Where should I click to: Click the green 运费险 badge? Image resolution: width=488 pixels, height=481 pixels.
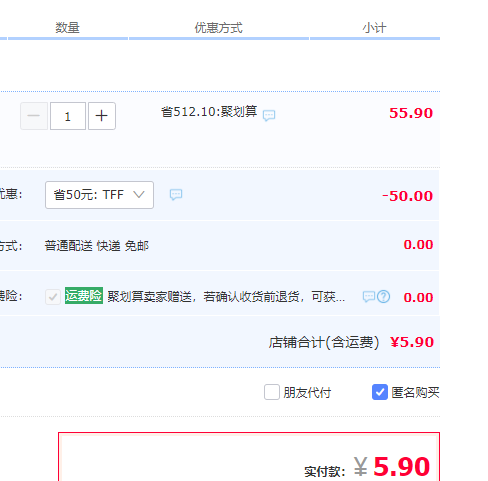(x=84, y=296)
